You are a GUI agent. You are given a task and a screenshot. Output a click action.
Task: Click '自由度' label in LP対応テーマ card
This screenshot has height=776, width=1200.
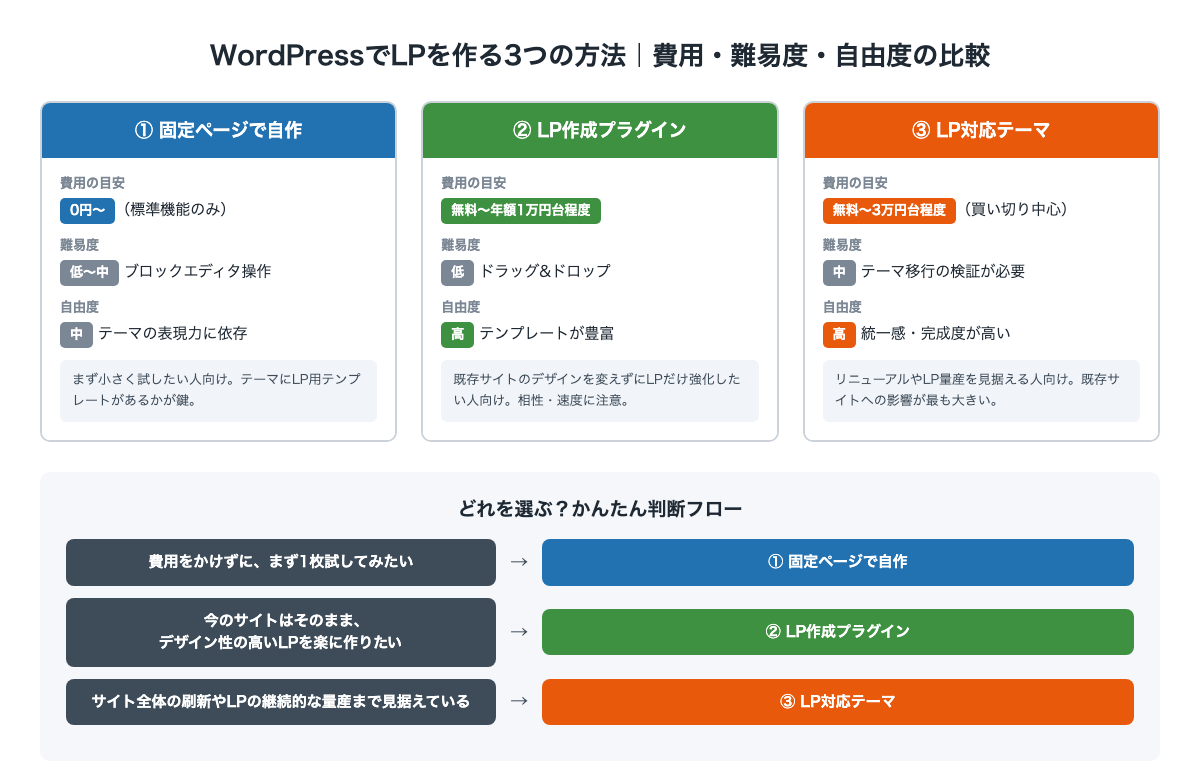point(842,307)
